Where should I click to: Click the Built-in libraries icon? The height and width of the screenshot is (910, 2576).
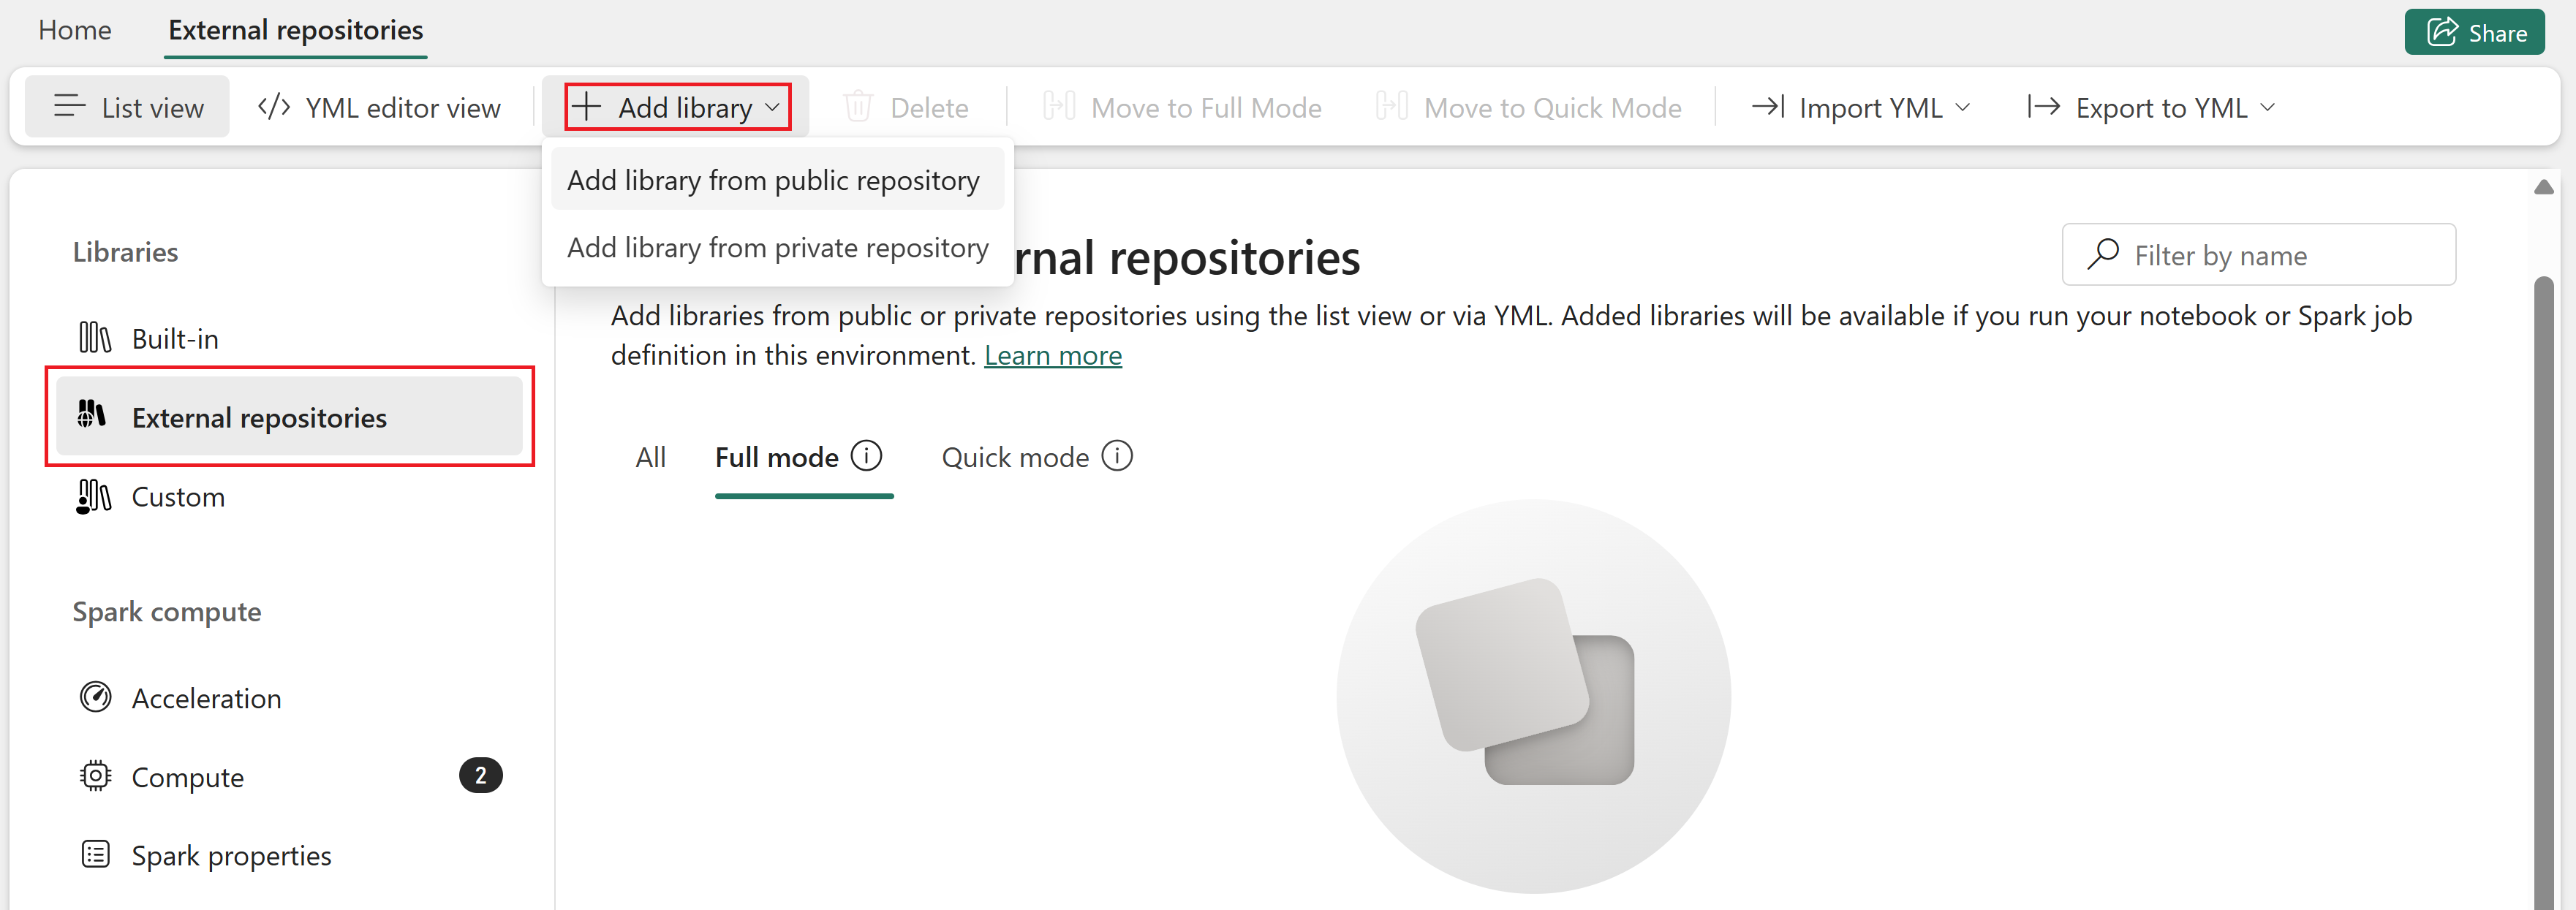(x=94, y=338)
